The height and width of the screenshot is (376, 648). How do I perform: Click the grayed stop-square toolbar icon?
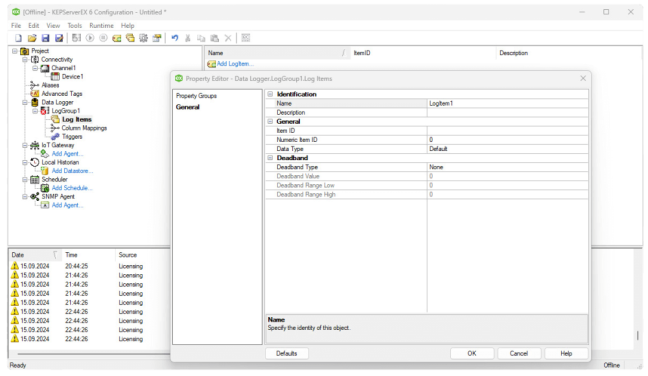click(103, 38)
